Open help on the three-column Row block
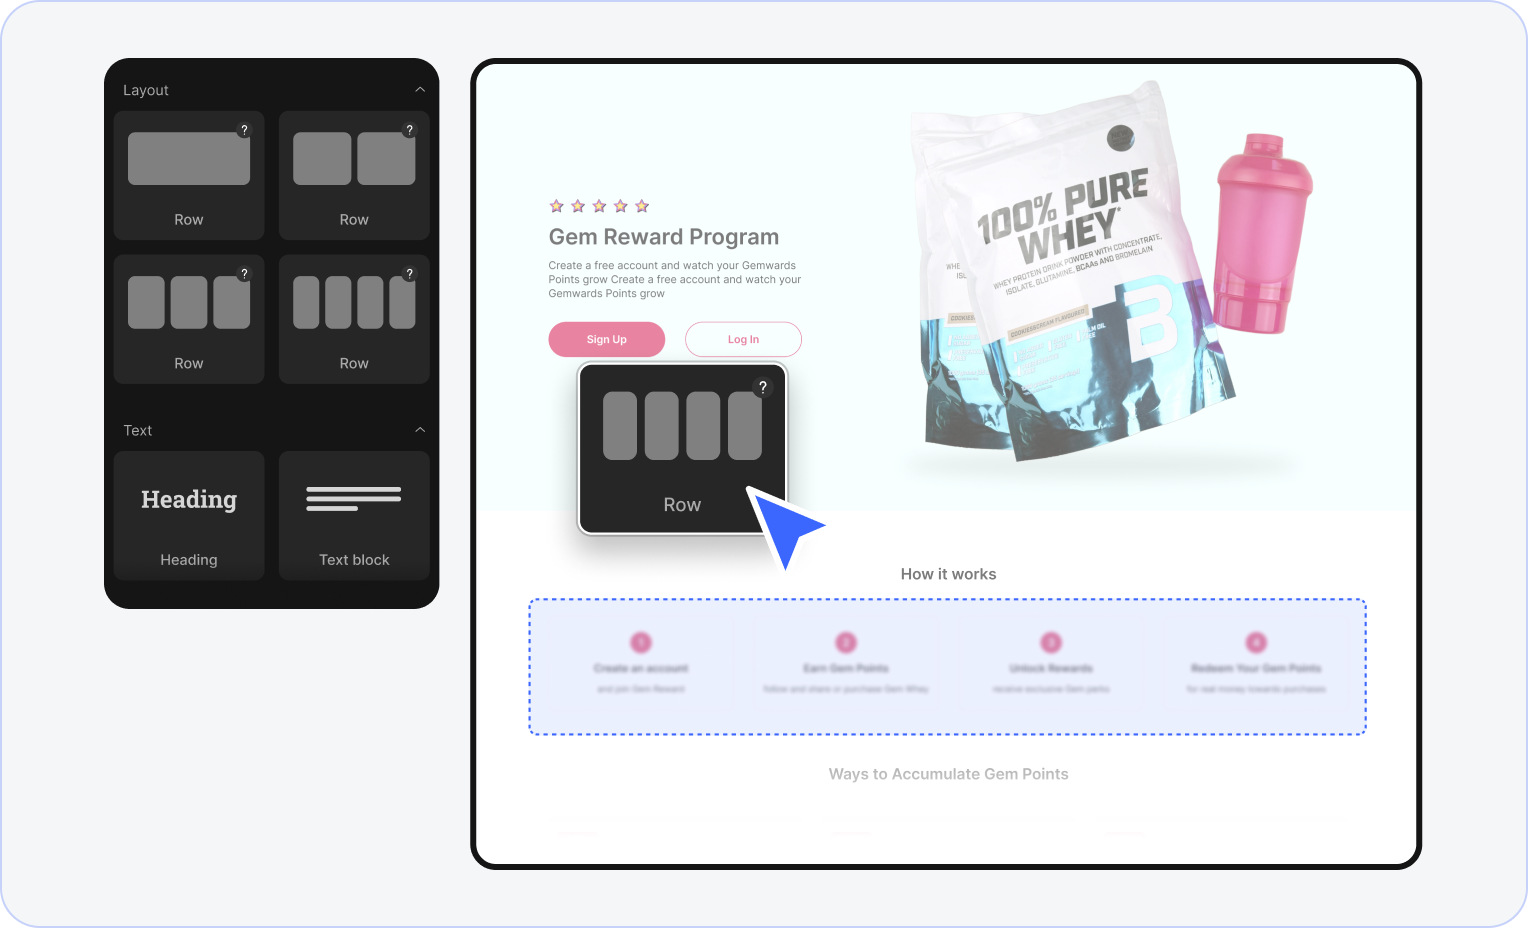Viewport: 1528px width, 928px height. click(244, 274)
